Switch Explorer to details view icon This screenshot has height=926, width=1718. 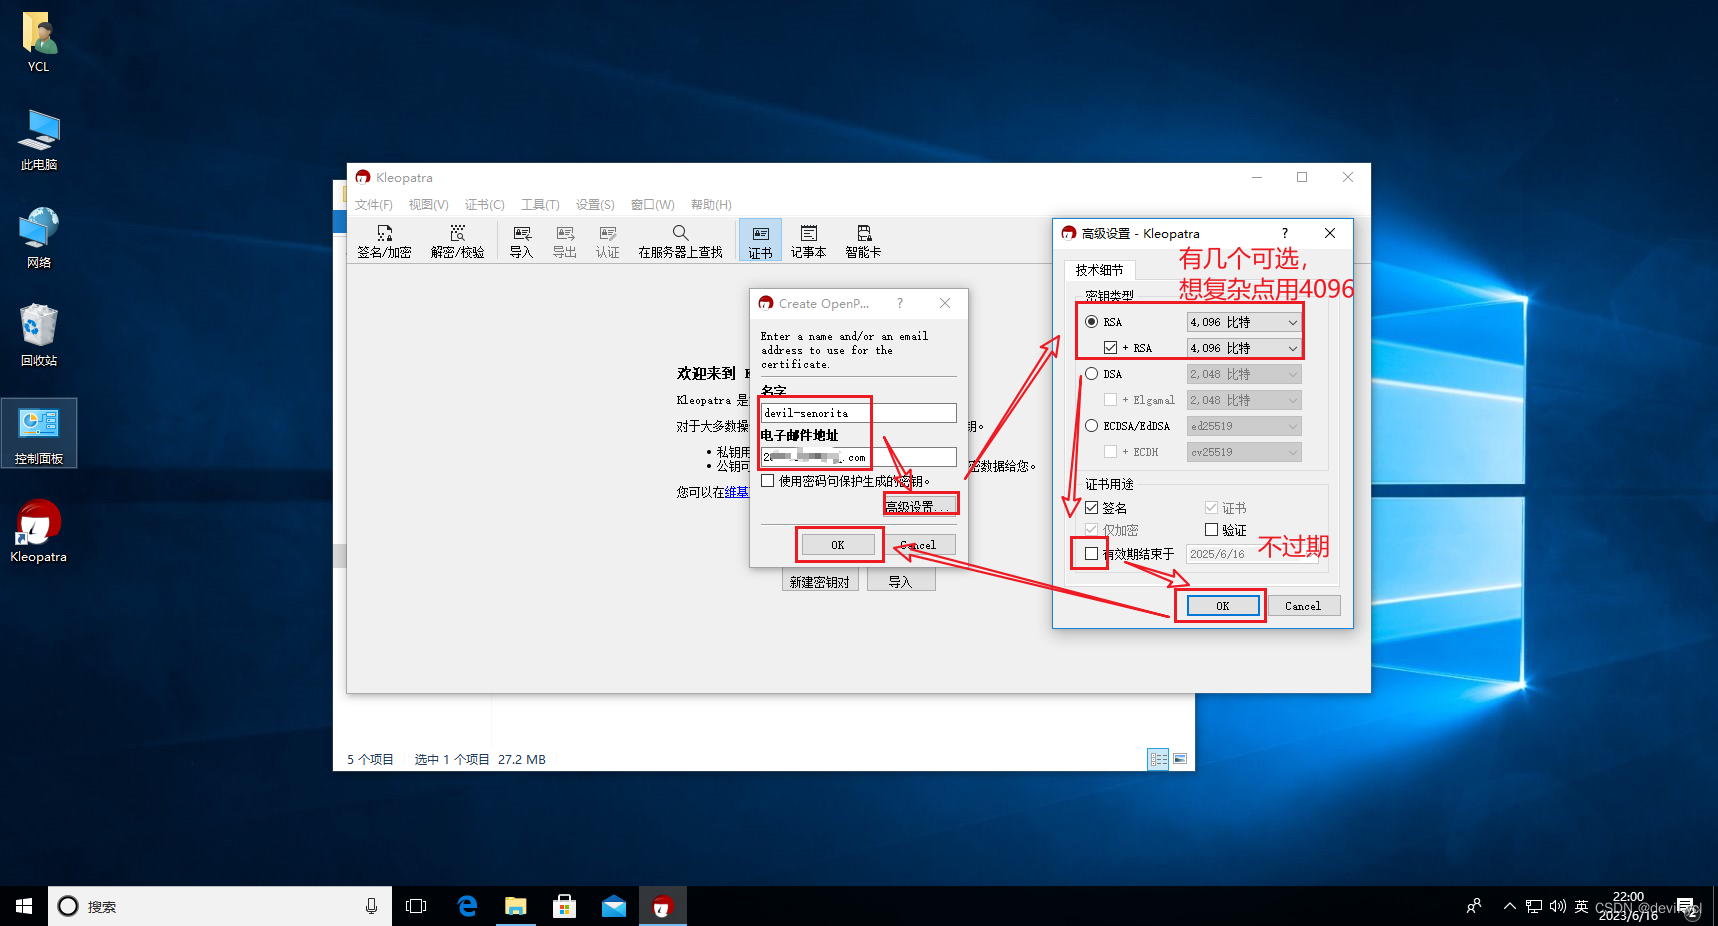coord(1158,759)
